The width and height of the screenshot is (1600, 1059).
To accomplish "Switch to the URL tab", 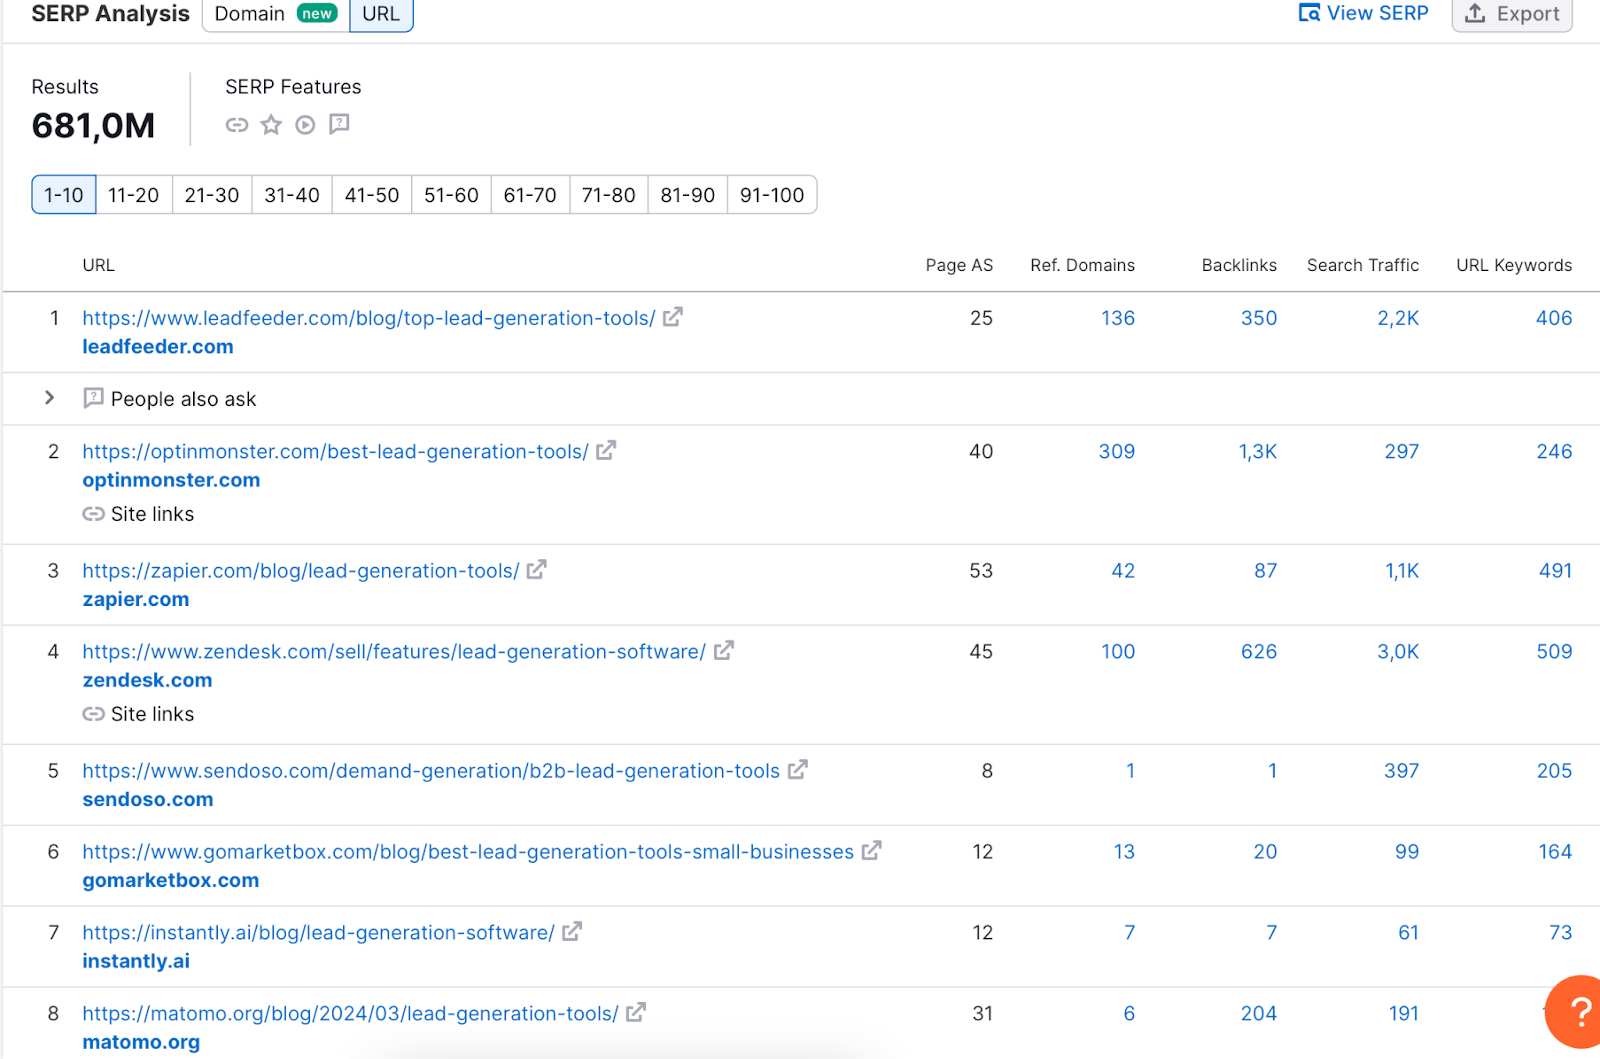I will click(381, 14).
